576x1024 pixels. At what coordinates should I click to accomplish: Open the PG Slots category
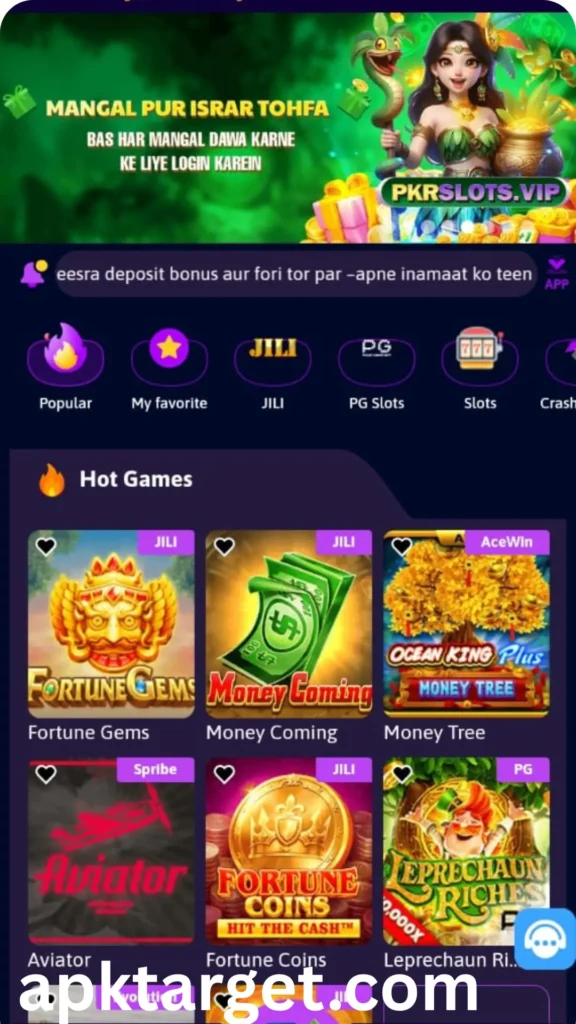(376, 359)
